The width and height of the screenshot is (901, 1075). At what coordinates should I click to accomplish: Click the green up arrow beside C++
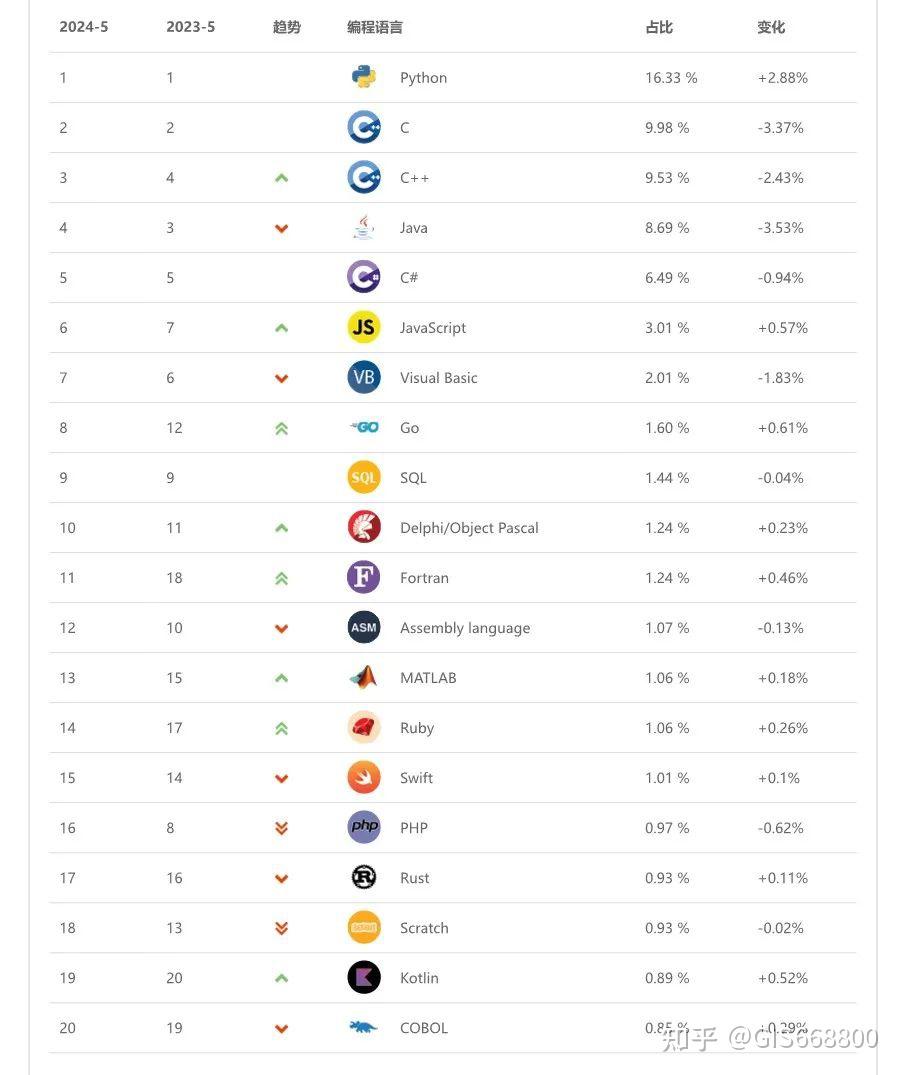pos(281,178)
